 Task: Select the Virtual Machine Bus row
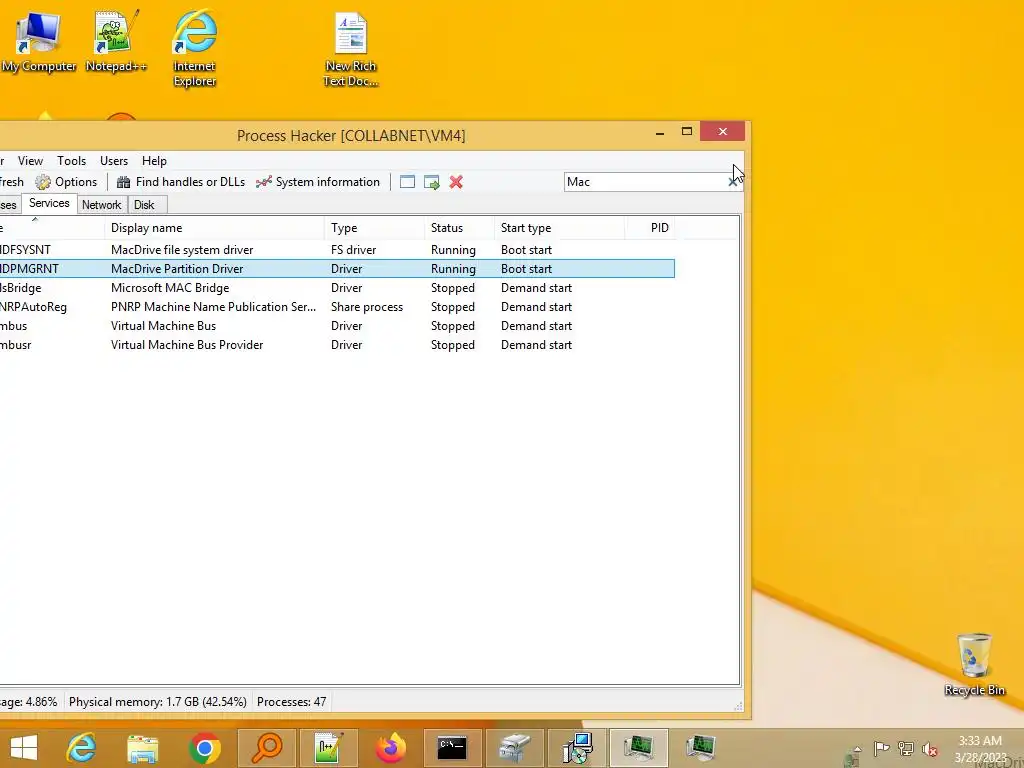coord(337,326)
